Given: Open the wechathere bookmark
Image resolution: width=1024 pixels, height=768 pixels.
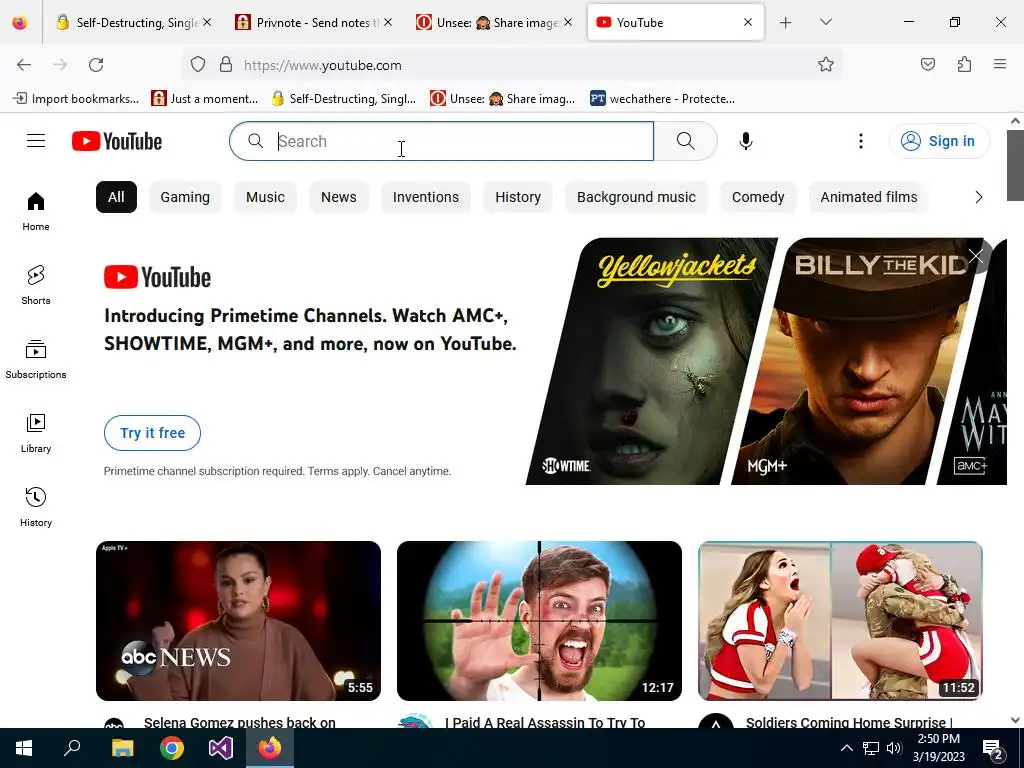Looking at the screenshot, I should 663,99.
